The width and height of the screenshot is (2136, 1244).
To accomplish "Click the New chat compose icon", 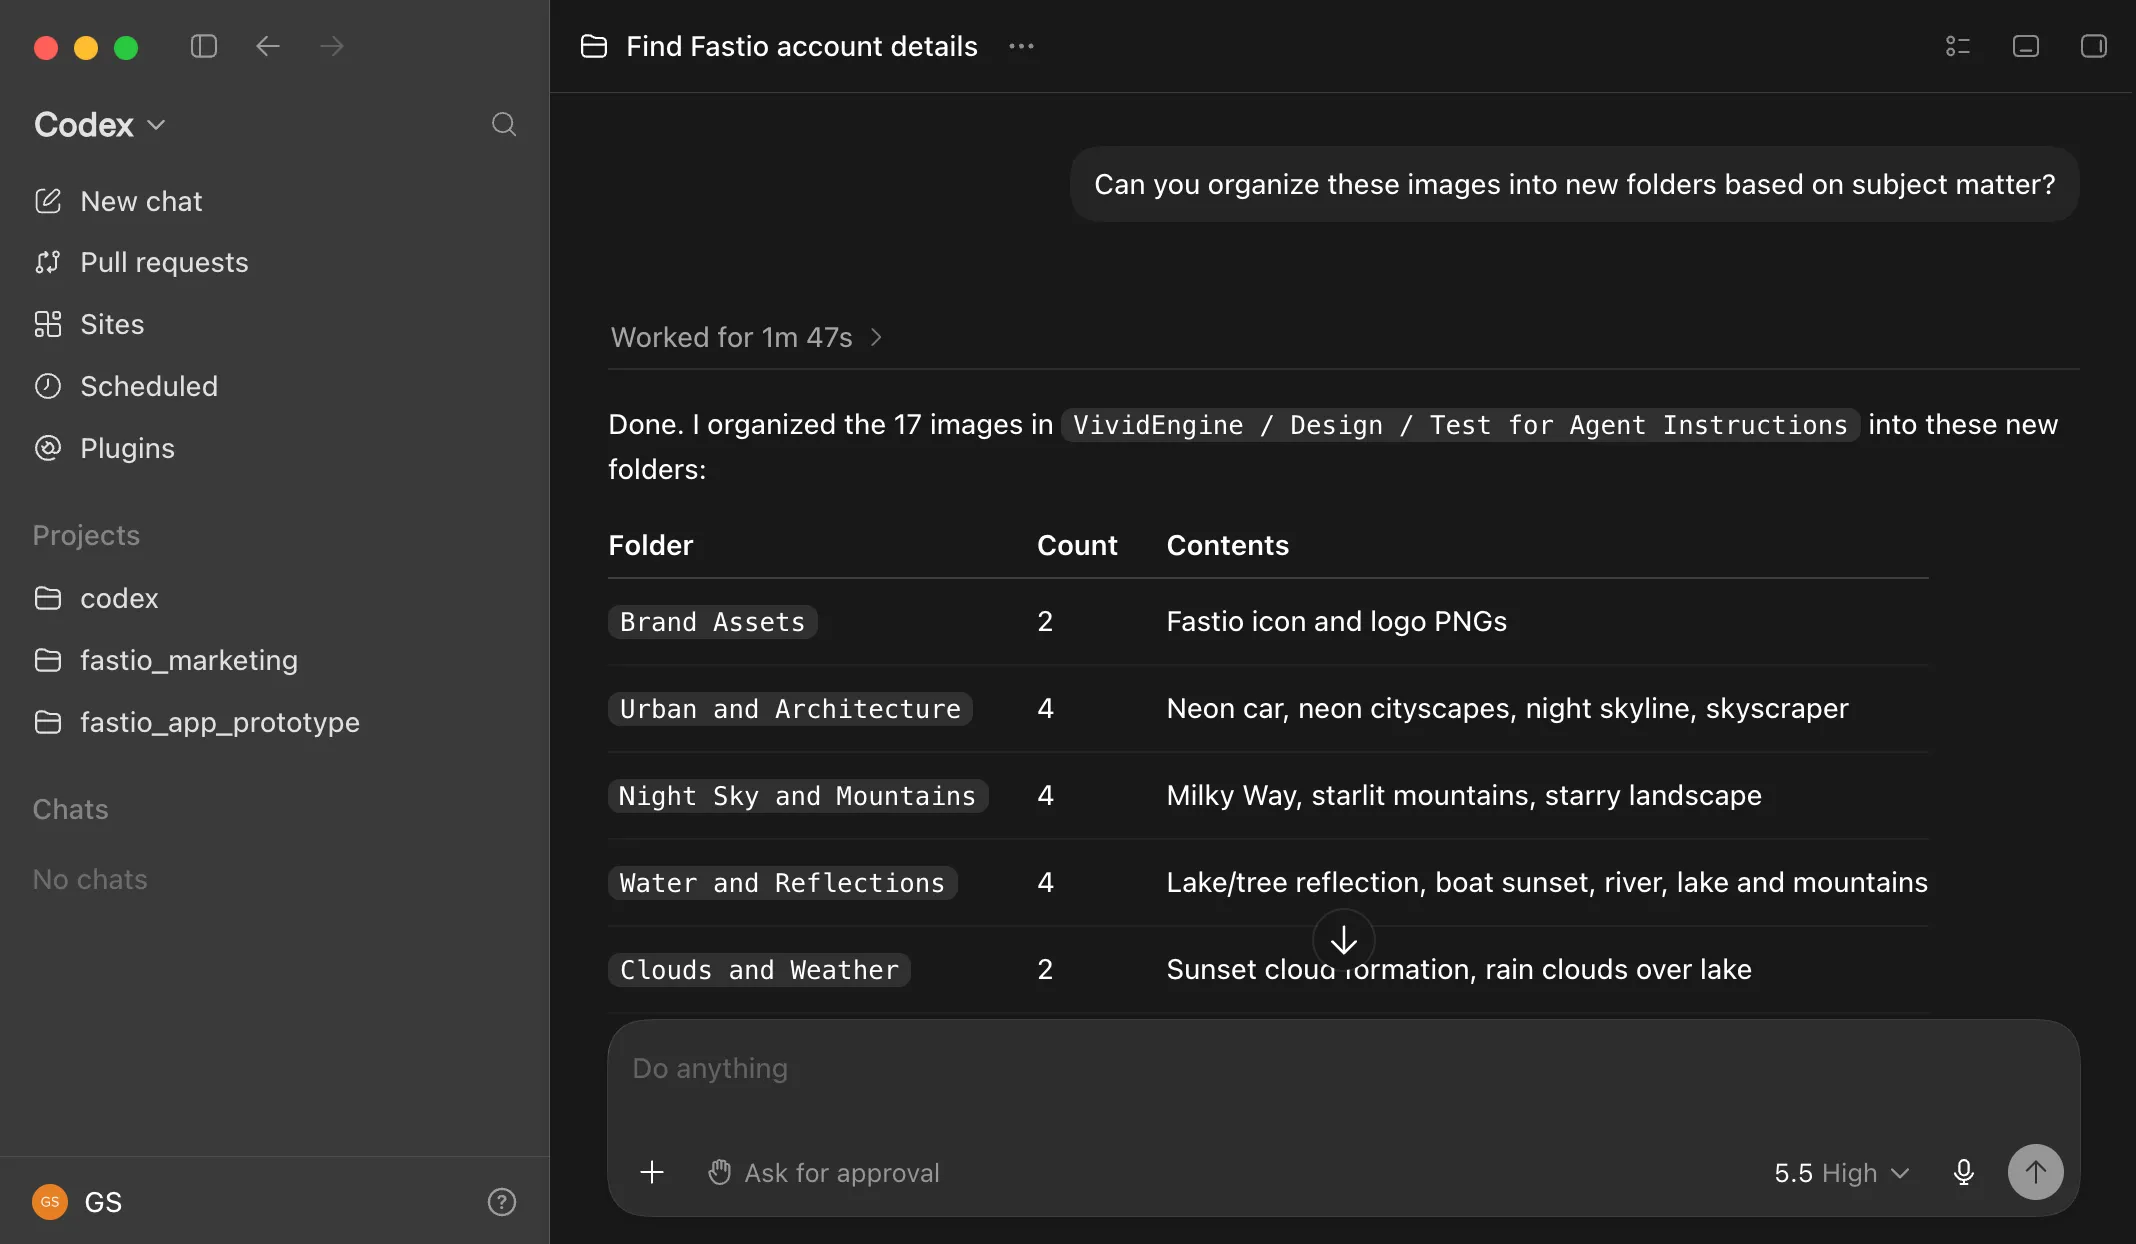I will [48, 201].
